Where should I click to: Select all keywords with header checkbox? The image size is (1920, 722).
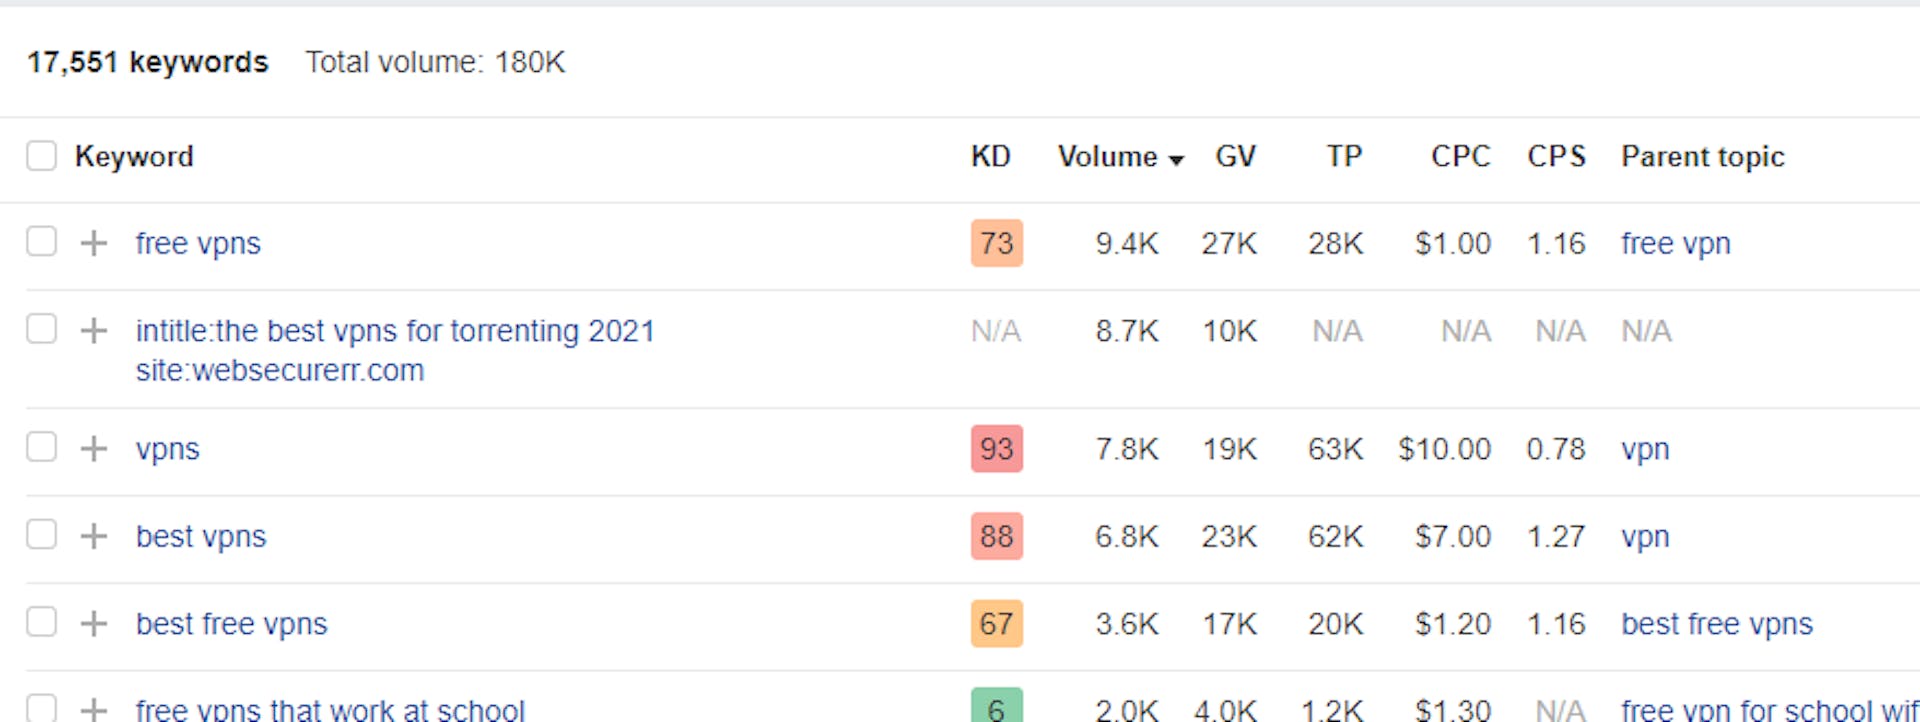41,156
